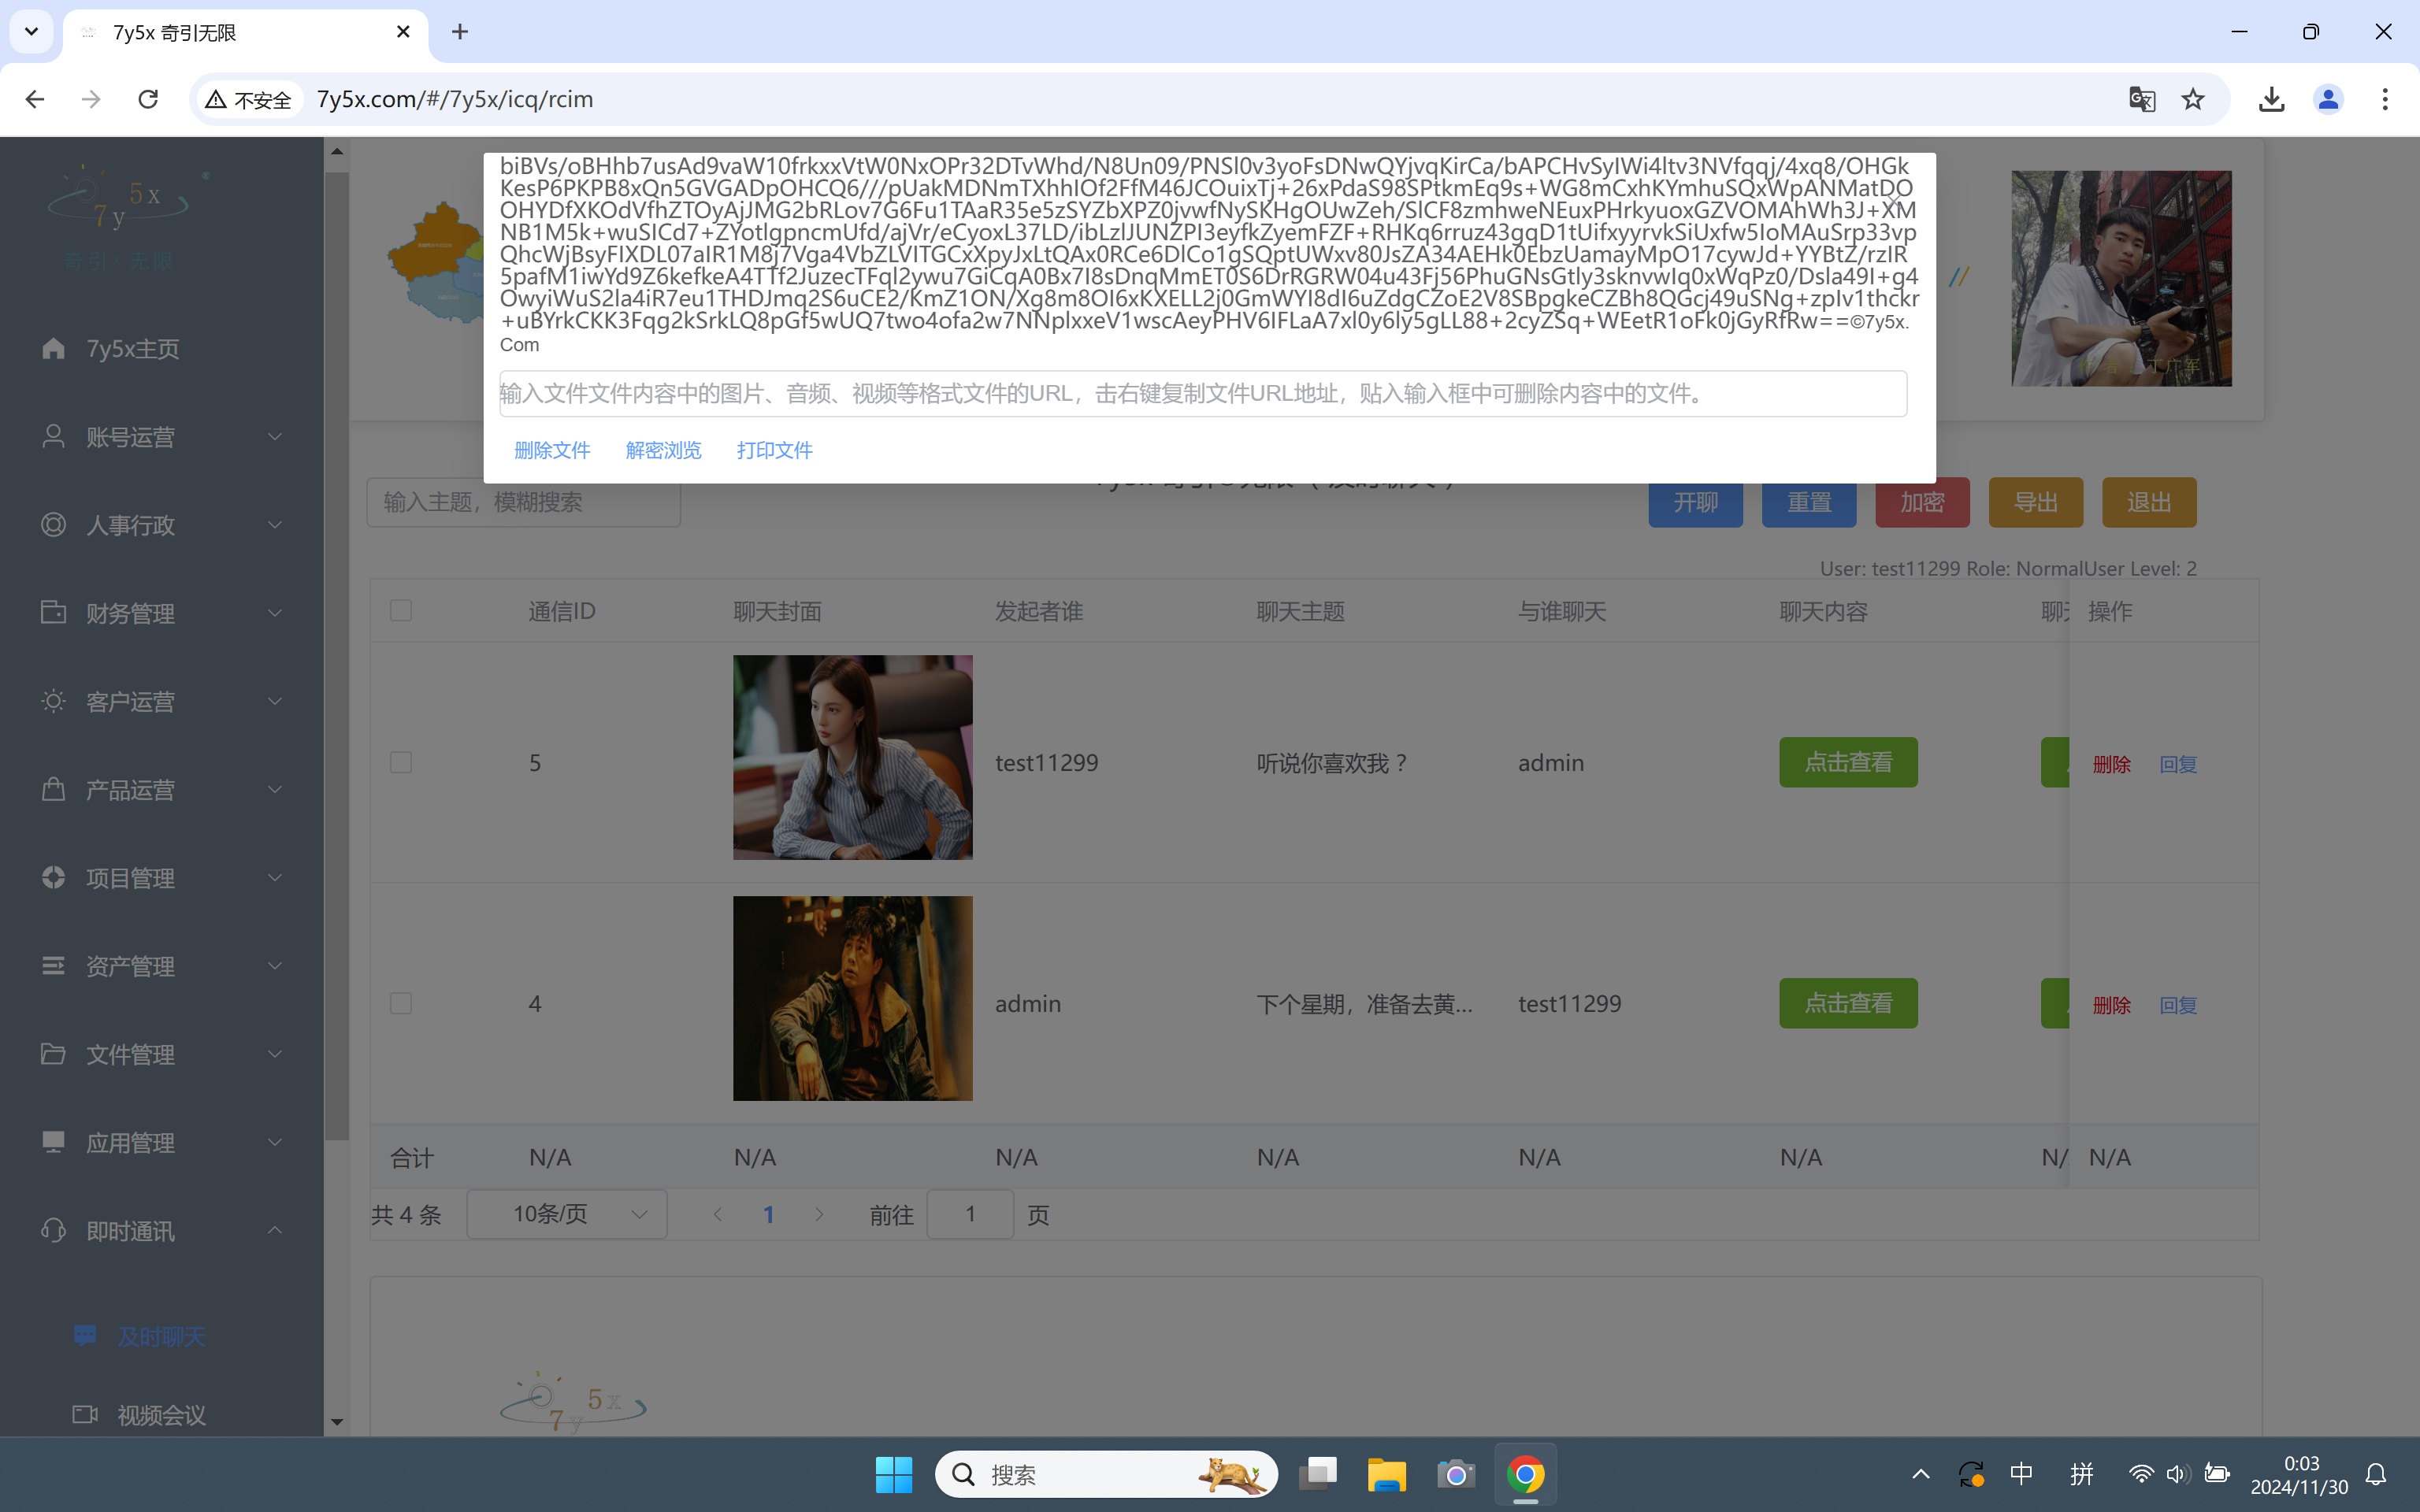Click the Google Translate icon in address bar
Screen dimensions: 2420x1512
click(x=2141, y=99)
